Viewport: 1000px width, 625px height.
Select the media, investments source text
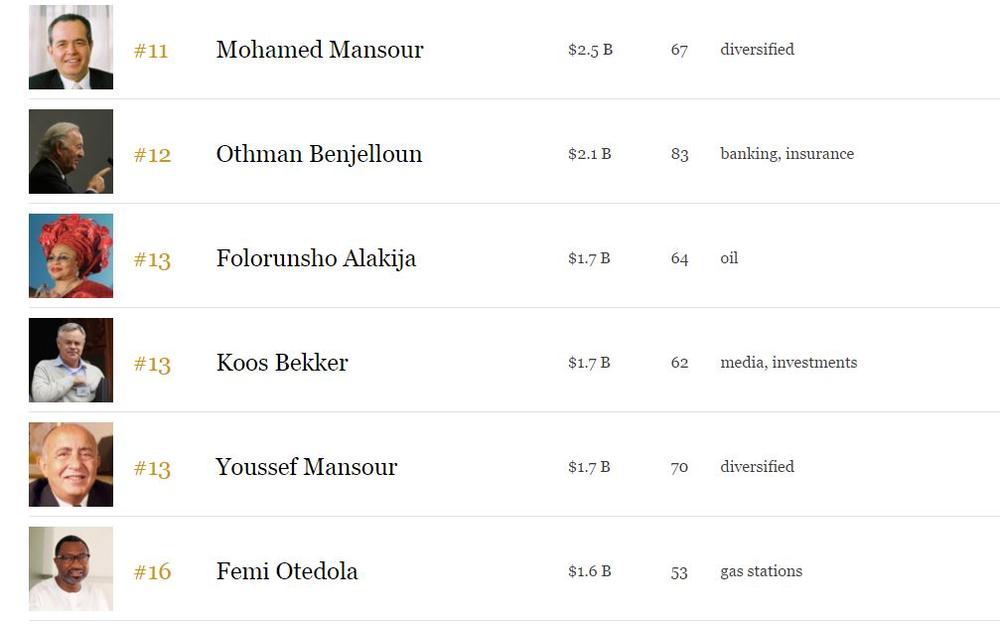(x=789, y=362)
